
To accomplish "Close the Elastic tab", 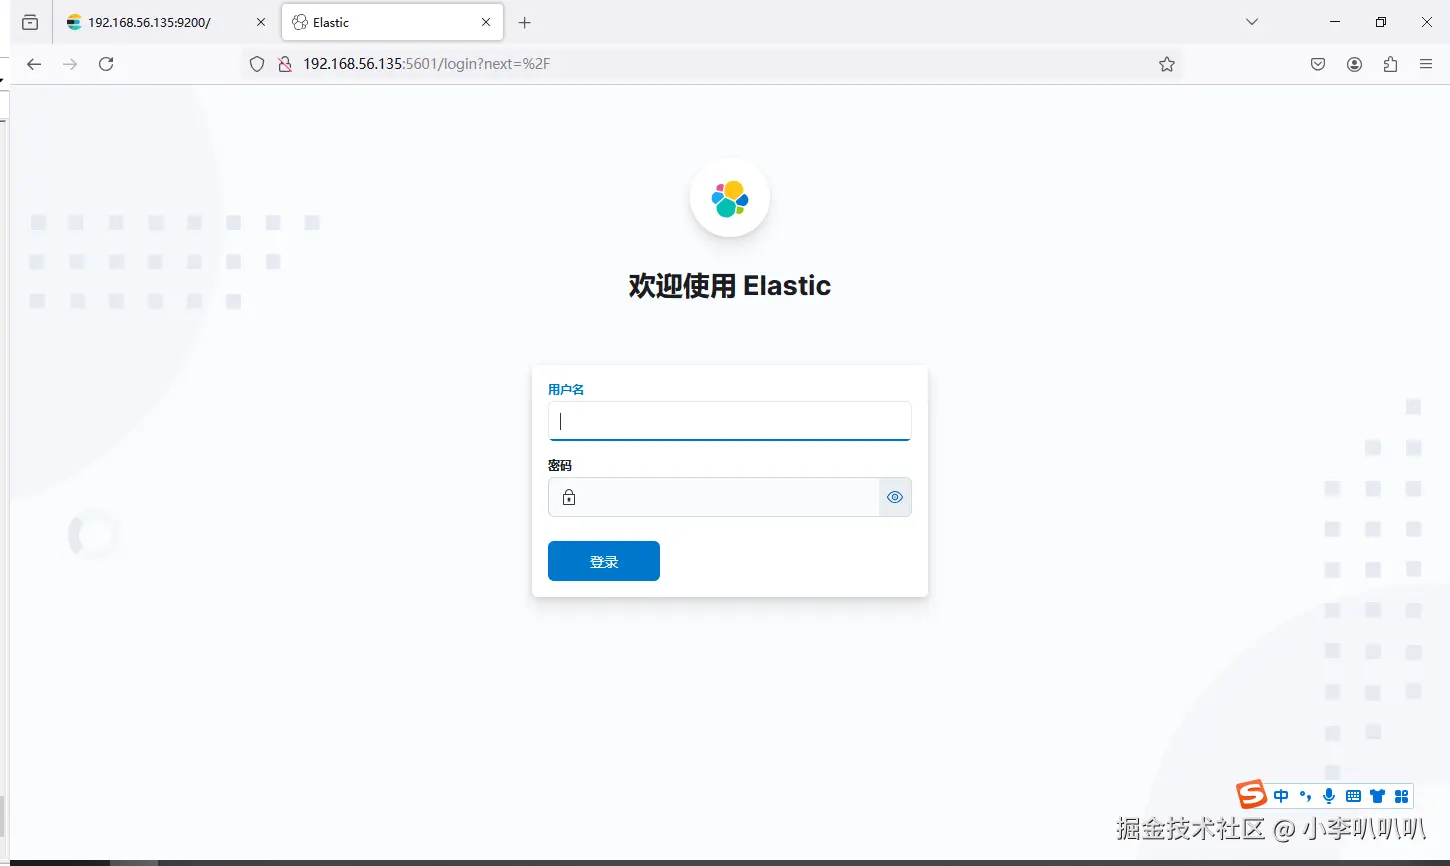I will tap(486, 22).
